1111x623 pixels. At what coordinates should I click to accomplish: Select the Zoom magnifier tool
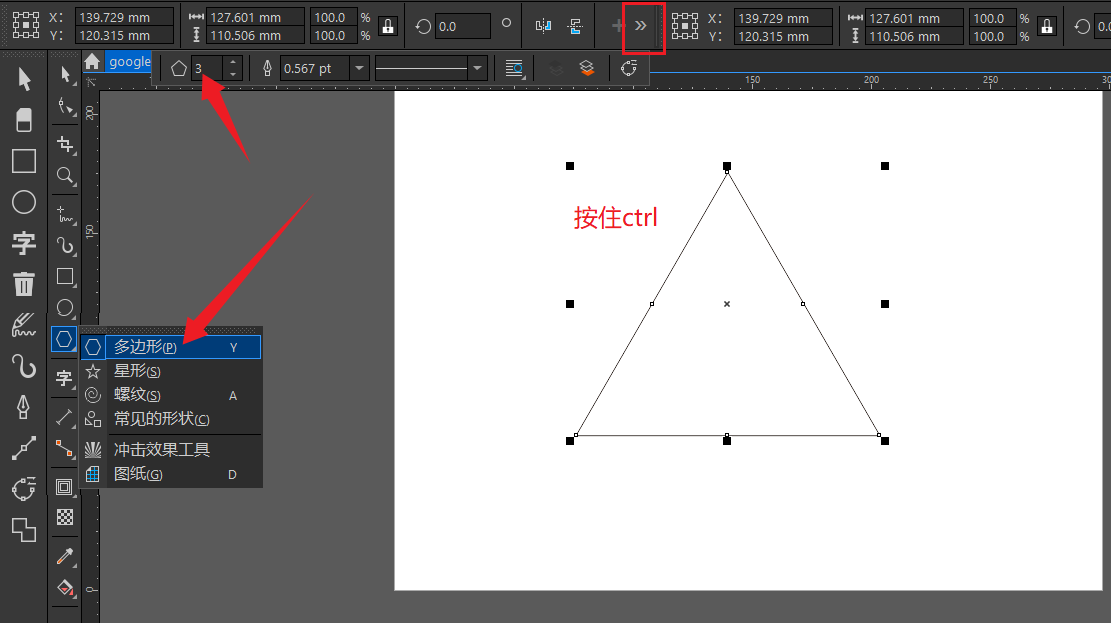[x=65, y=175]
